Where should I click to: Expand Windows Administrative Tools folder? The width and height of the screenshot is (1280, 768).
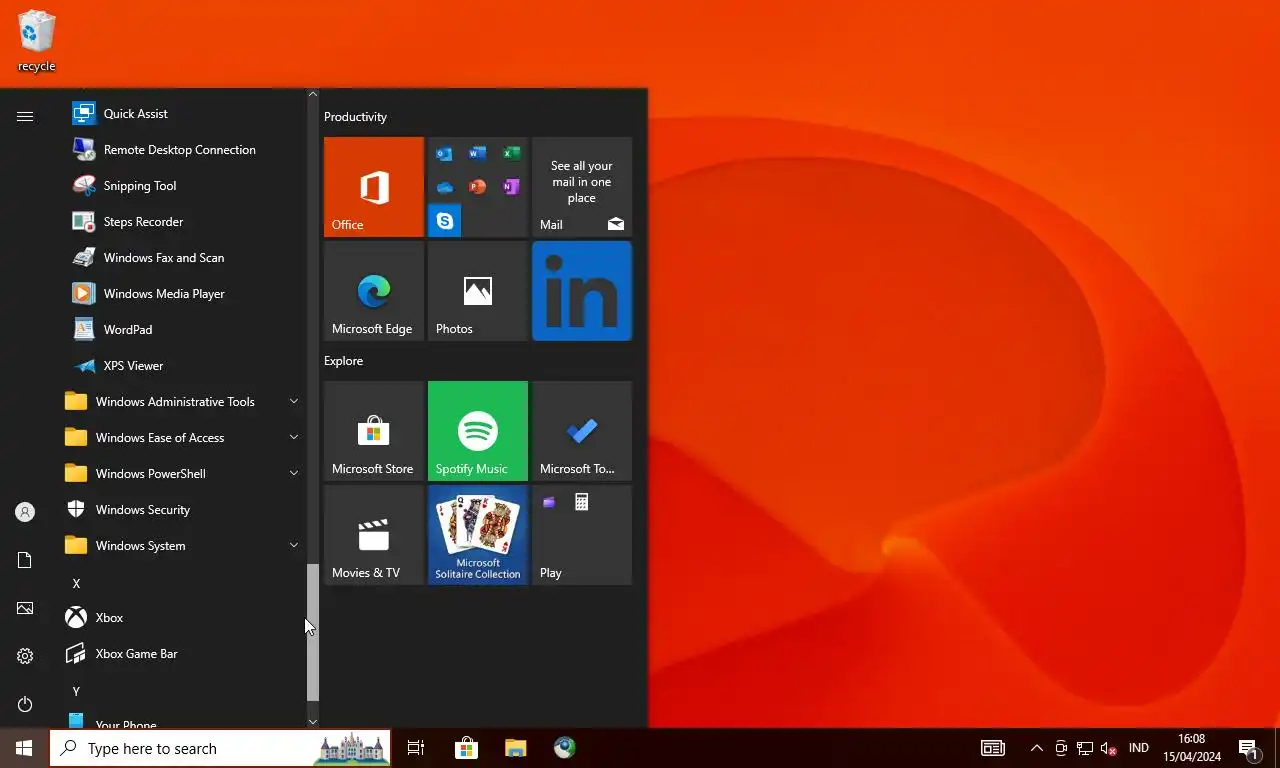click(184, 402)
